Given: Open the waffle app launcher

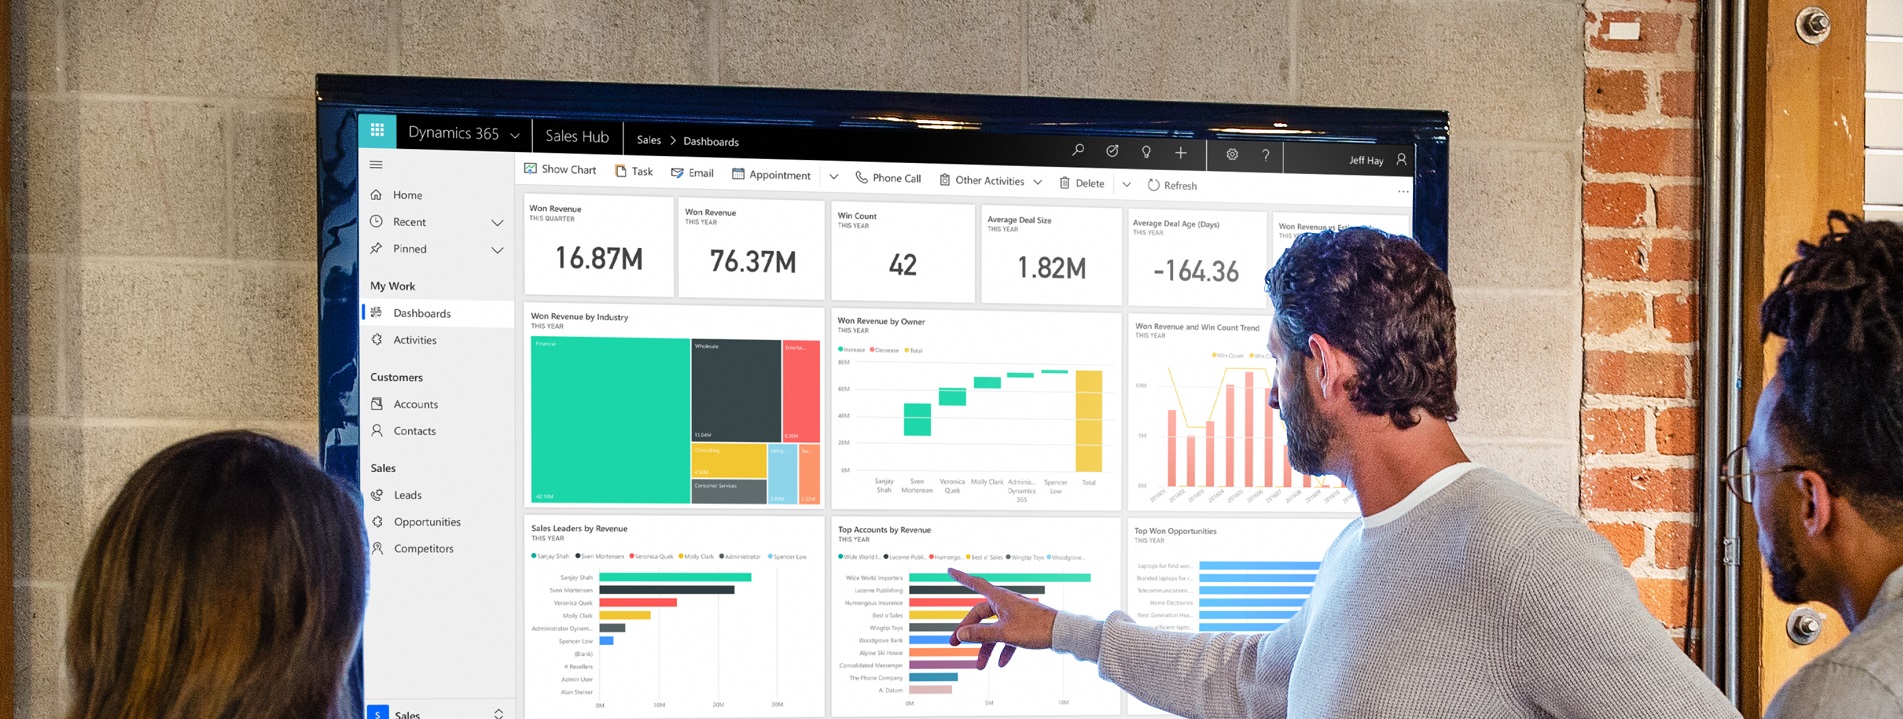Looking at the screenshot, I should 377,129.
